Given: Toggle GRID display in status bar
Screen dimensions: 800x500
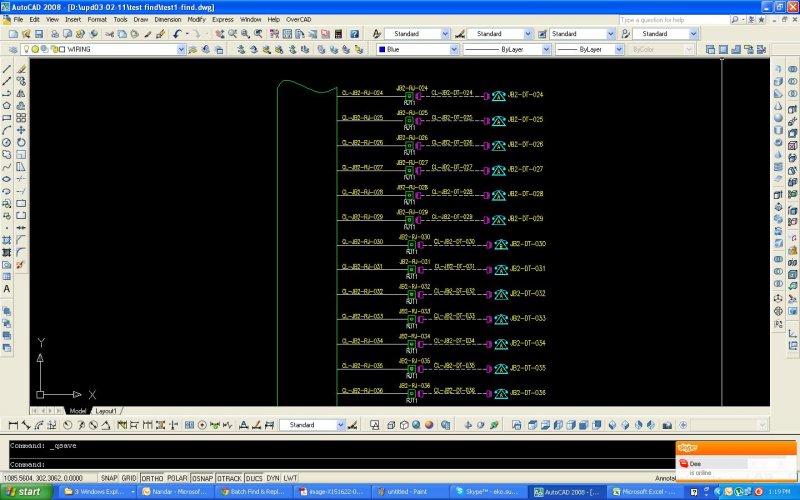Looking at the screenshot, I should click(129, 478).
